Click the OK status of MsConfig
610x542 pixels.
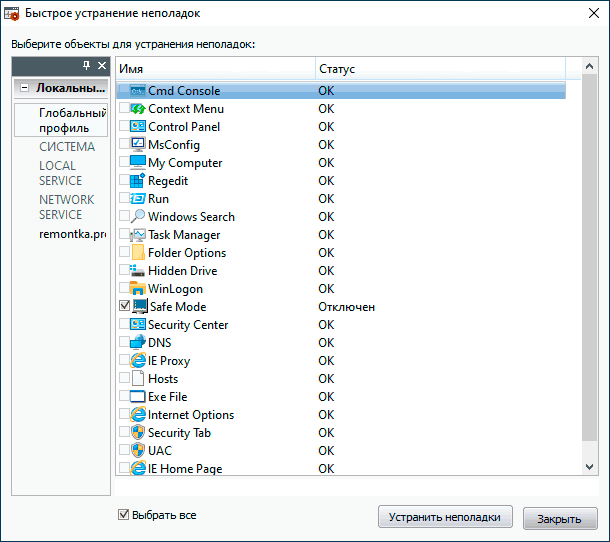(326, 145)
